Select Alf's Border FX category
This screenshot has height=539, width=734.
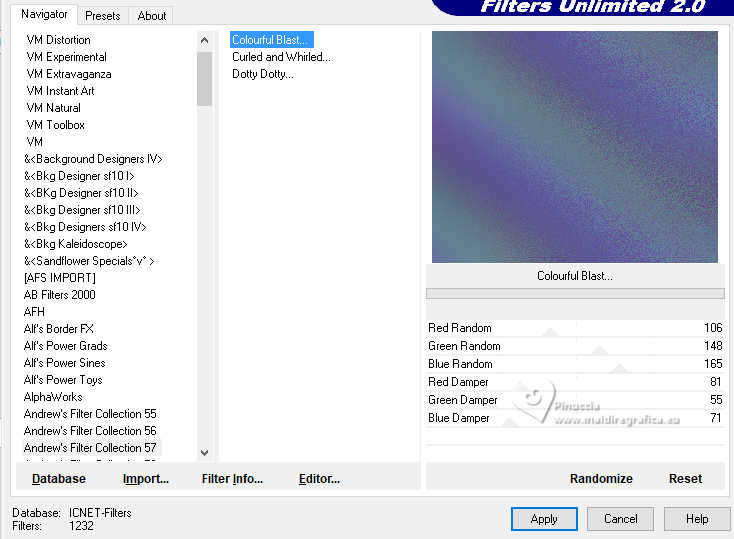tap(59, 329)
